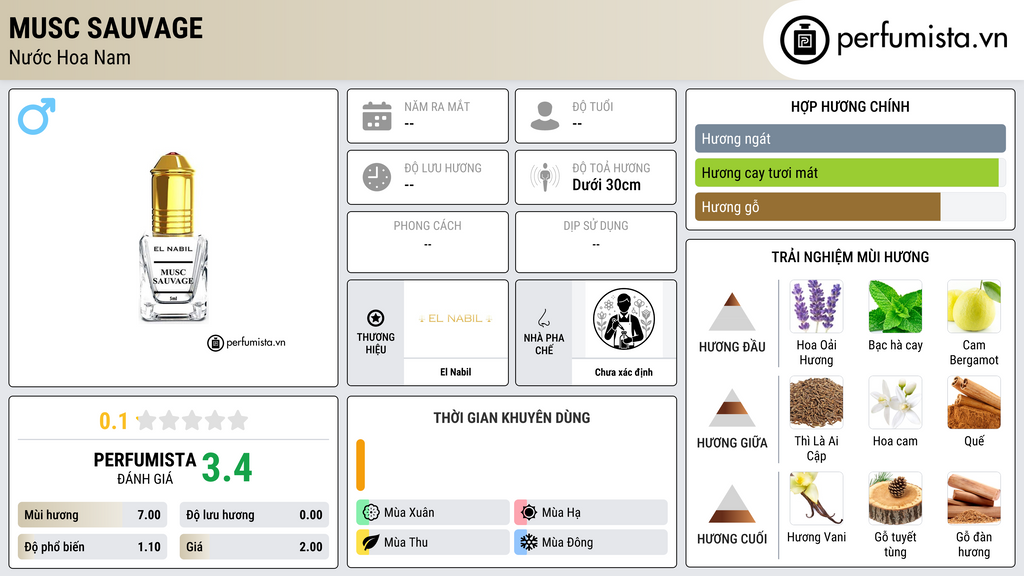Click the Giá 2.00 score bar
The height and width of the screenshot is (576, 1024).
point(254,547)
